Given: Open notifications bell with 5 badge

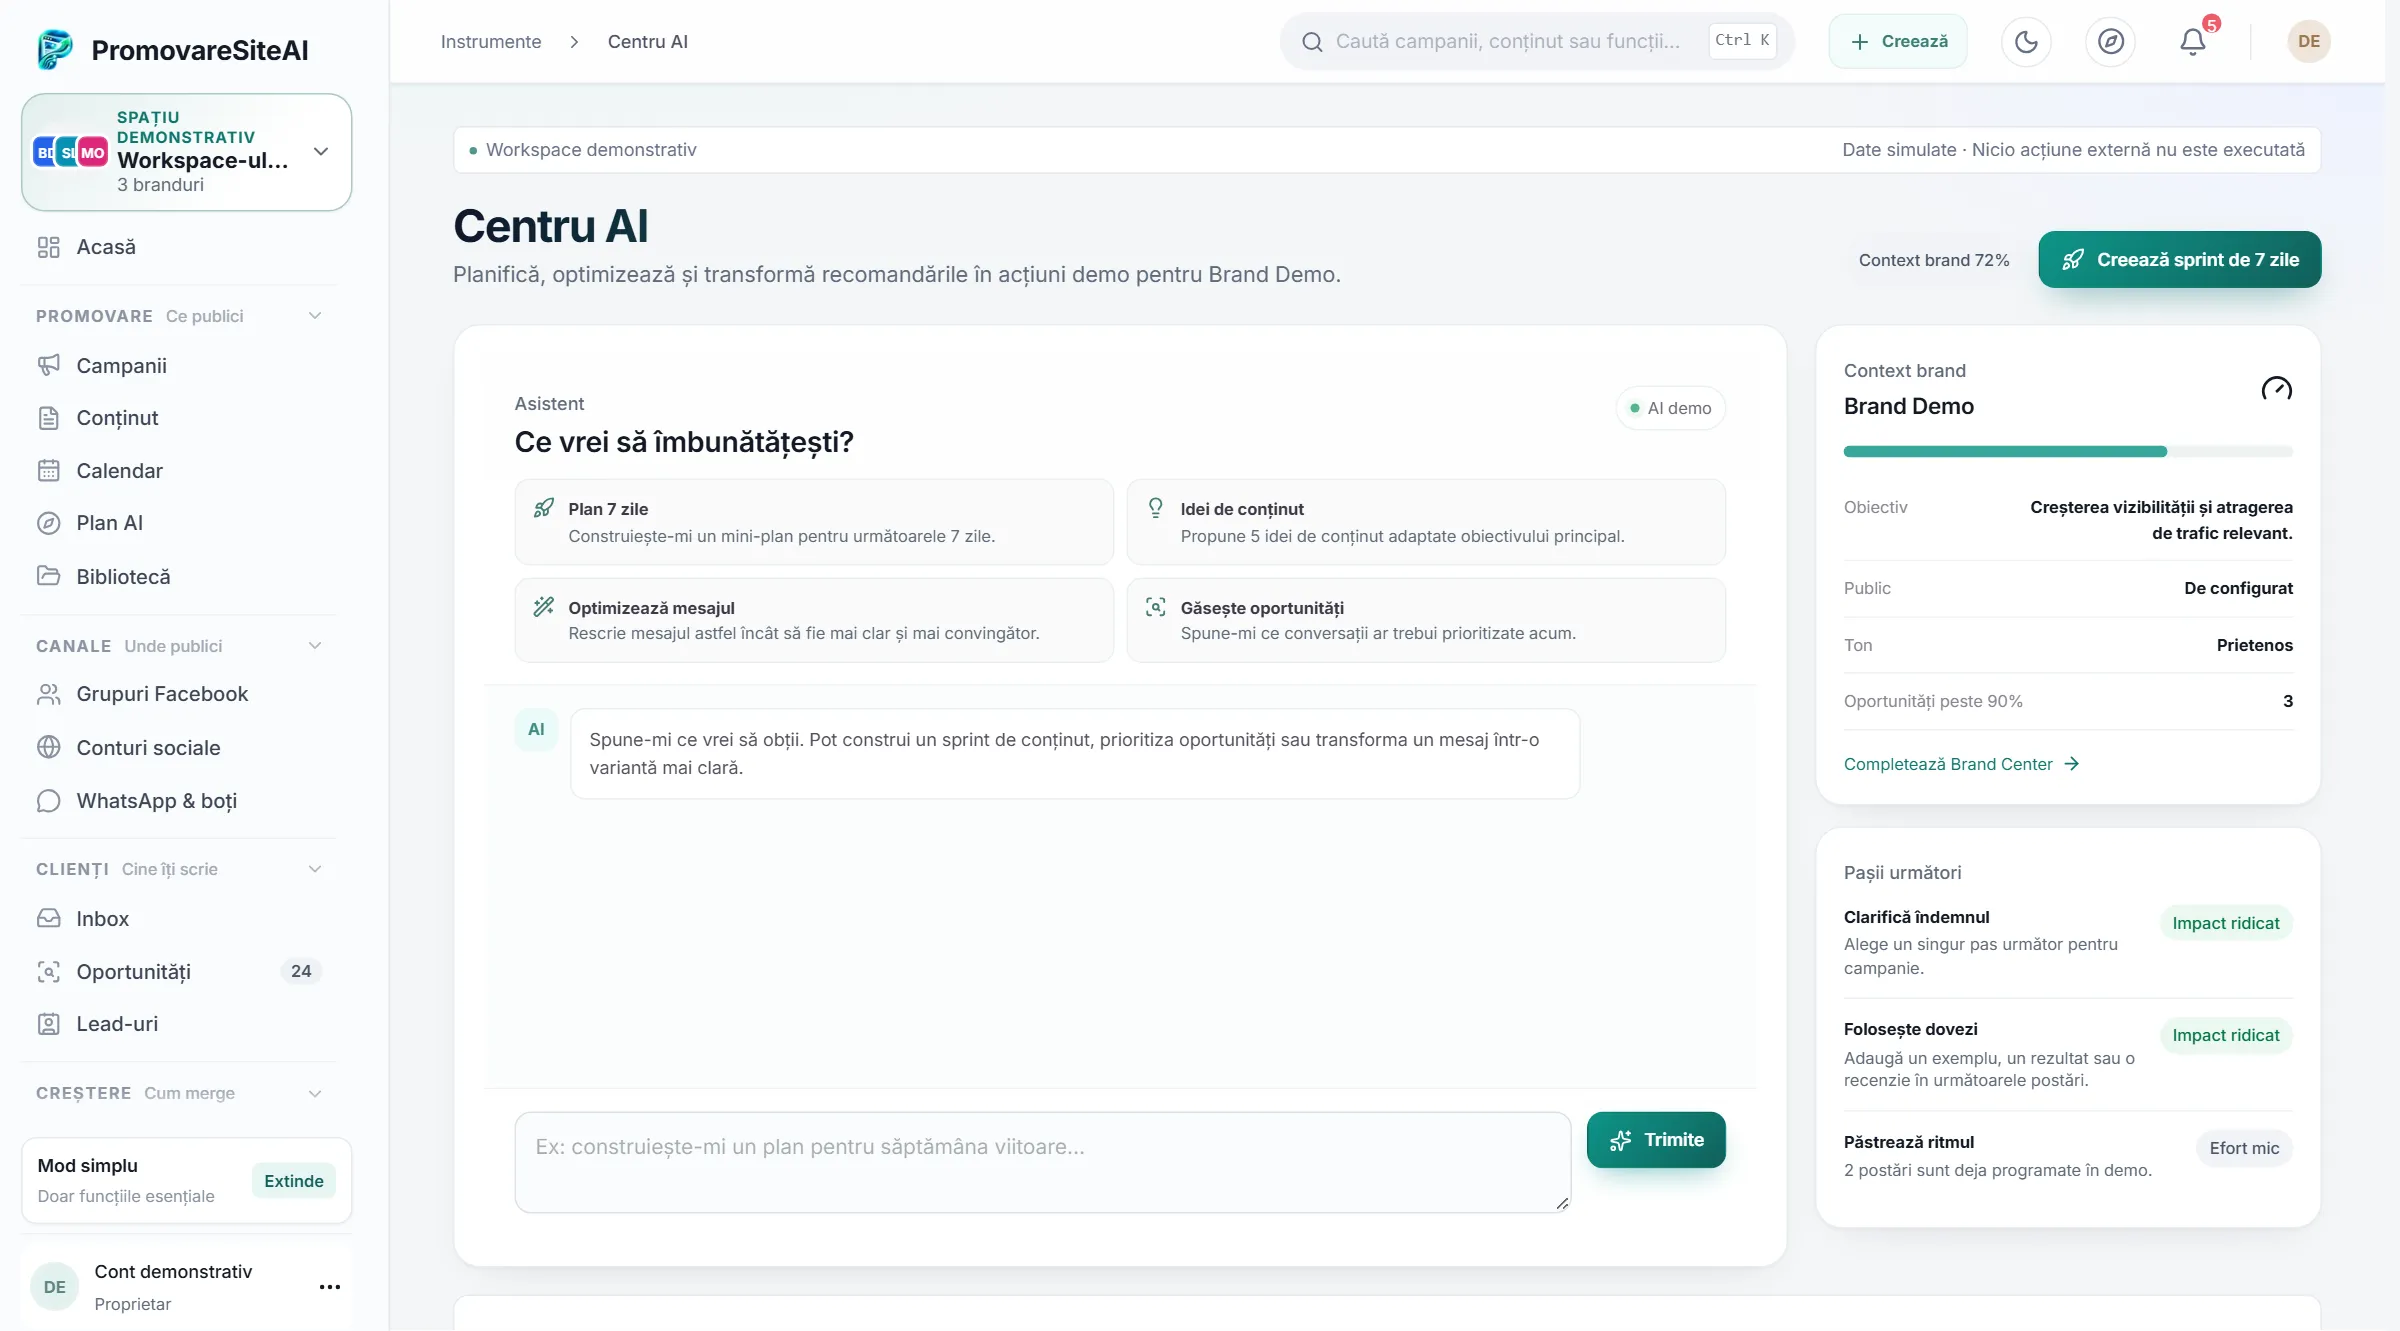Looking at the screenshot, I should tap(2193, 41).
